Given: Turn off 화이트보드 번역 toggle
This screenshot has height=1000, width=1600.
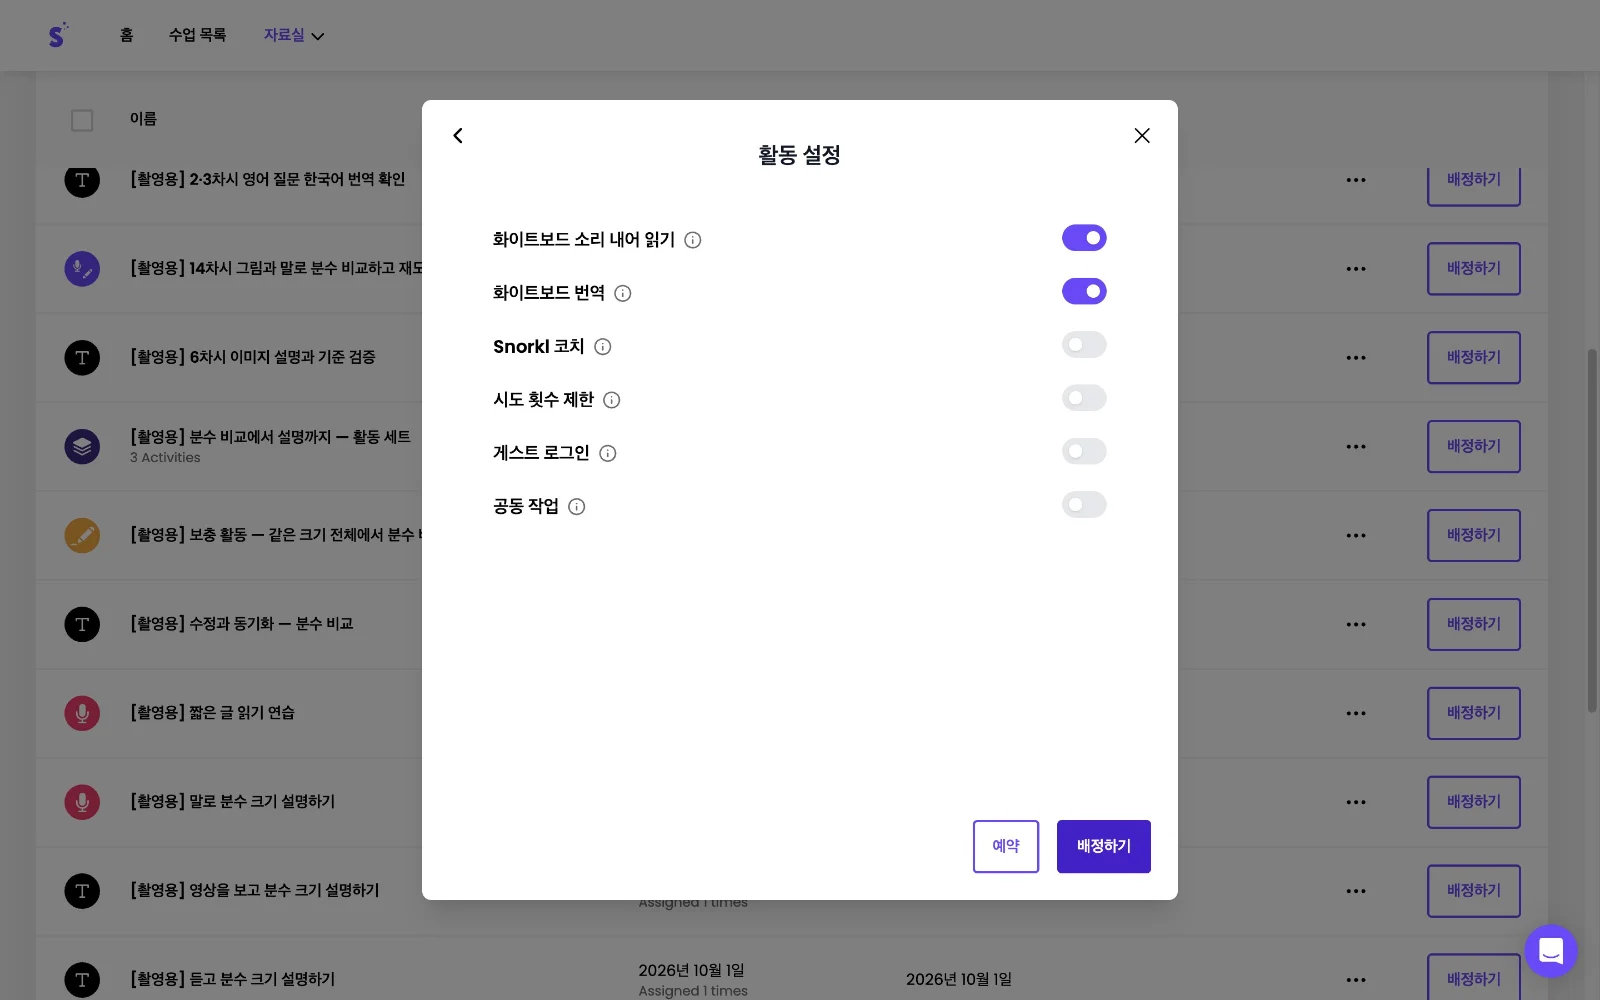Looking at the screenshot, I should point(1084,291).
